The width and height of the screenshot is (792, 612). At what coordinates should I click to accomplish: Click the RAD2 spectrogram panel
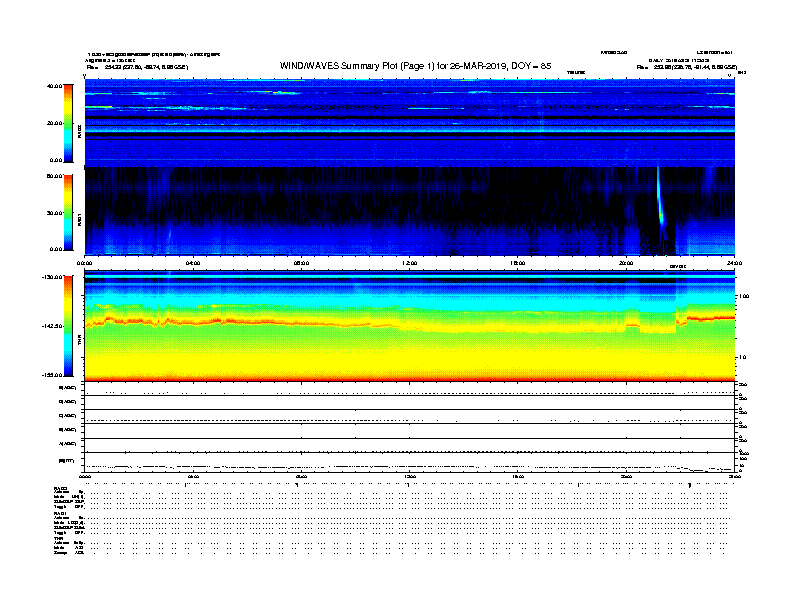tap(410, 122)
